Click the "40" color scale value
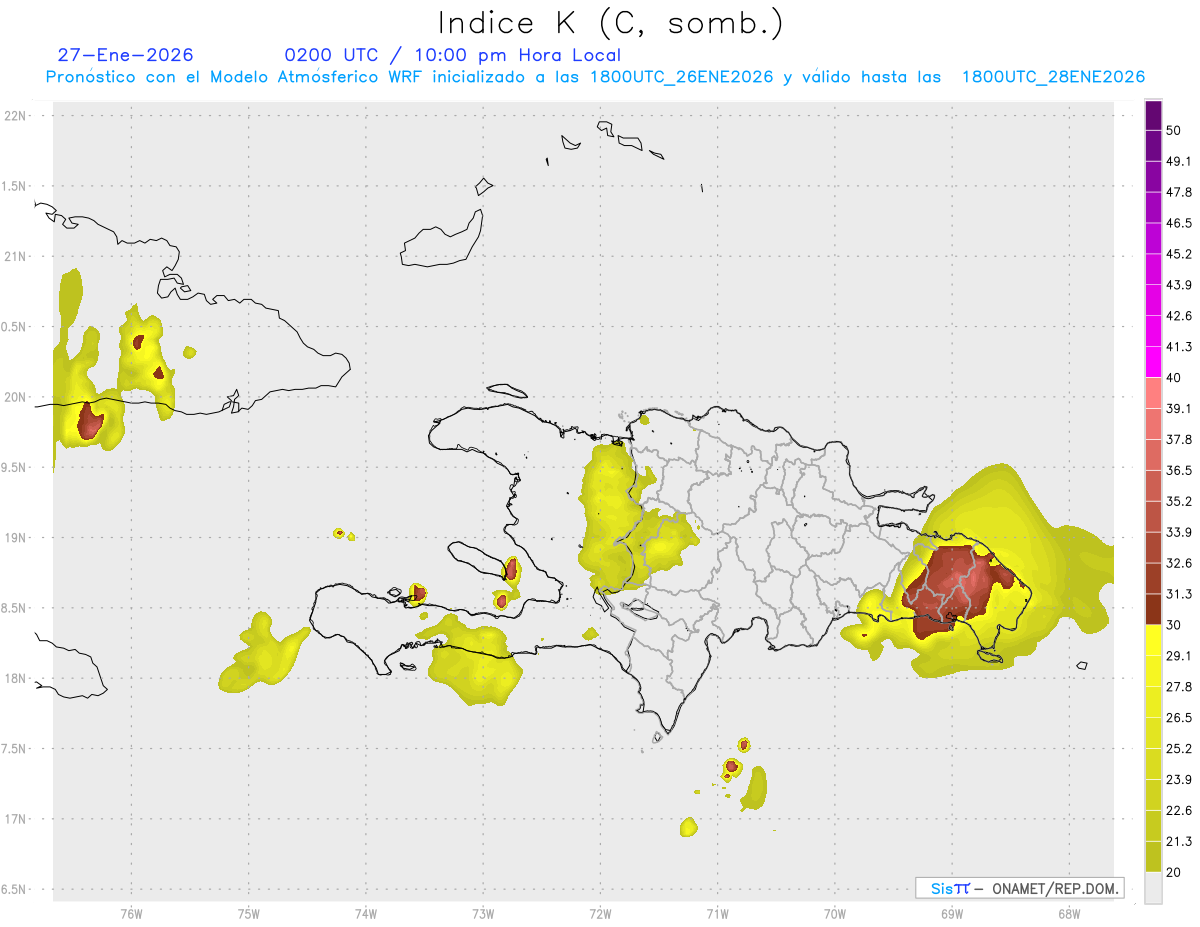 click(x=1174, y=378)
